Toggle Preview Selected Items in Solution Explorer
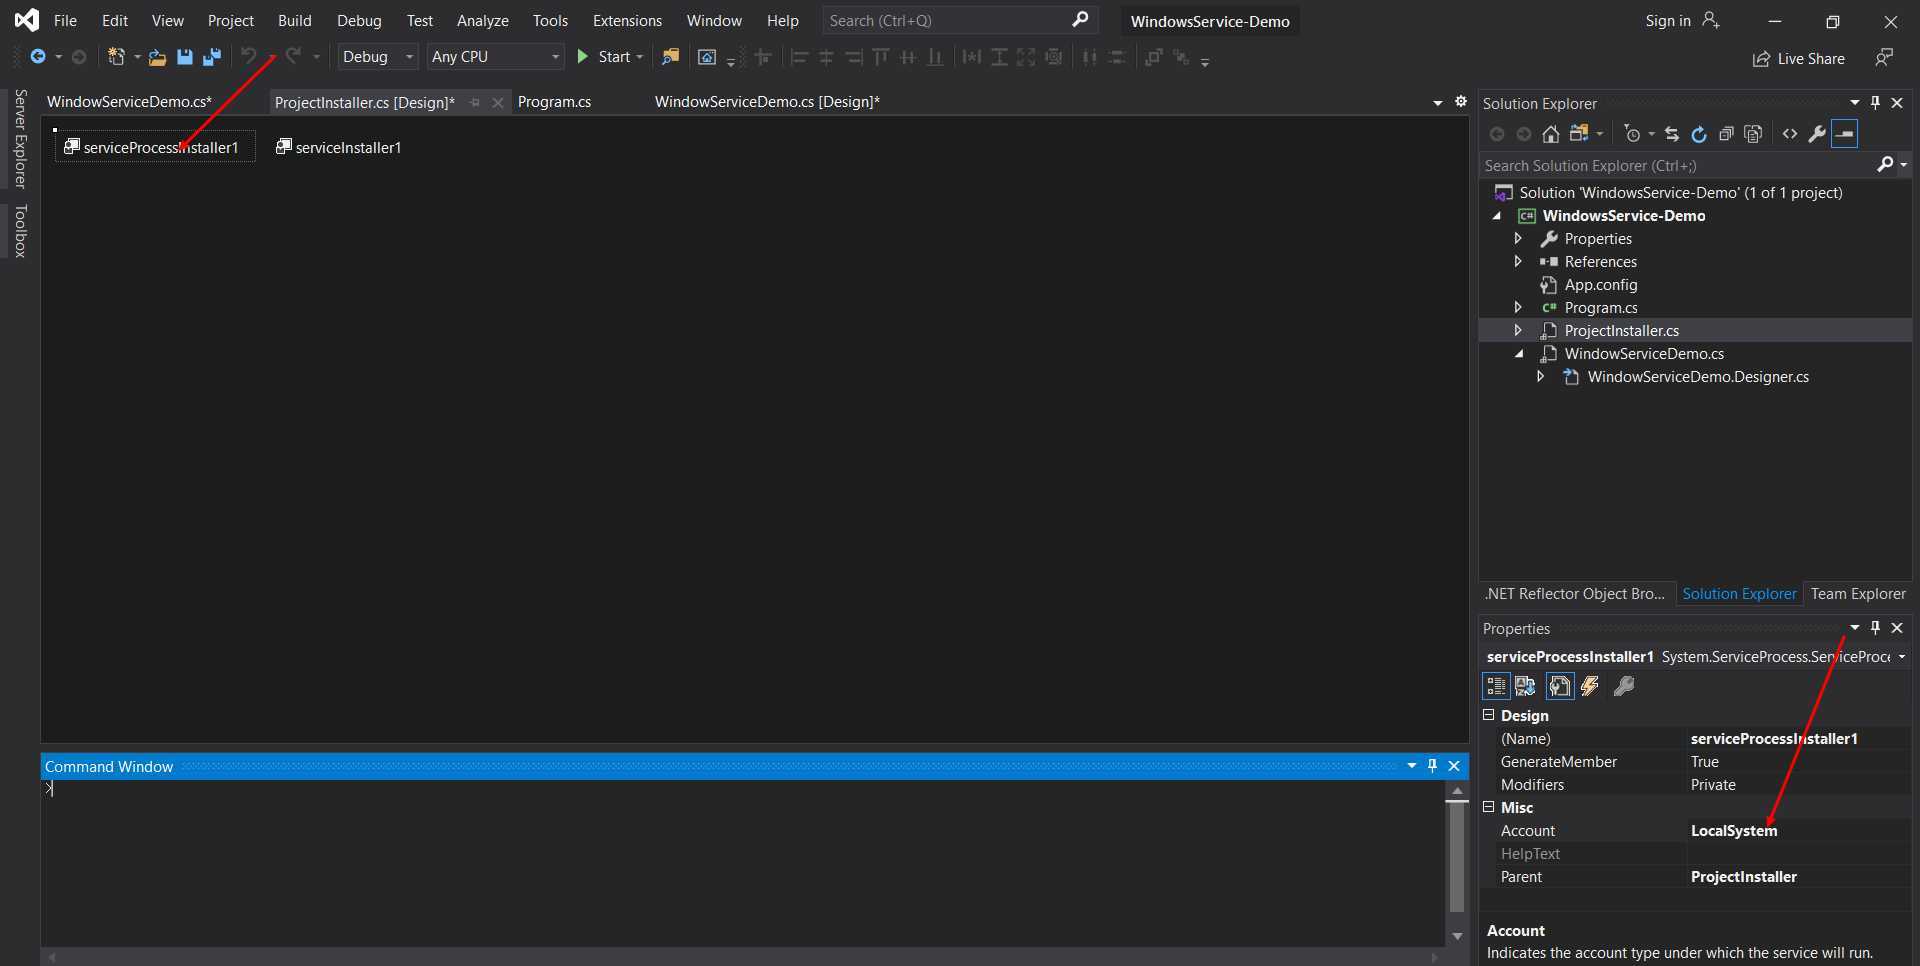Viewport: 1920px width, 966px height. coord(1845,134)
